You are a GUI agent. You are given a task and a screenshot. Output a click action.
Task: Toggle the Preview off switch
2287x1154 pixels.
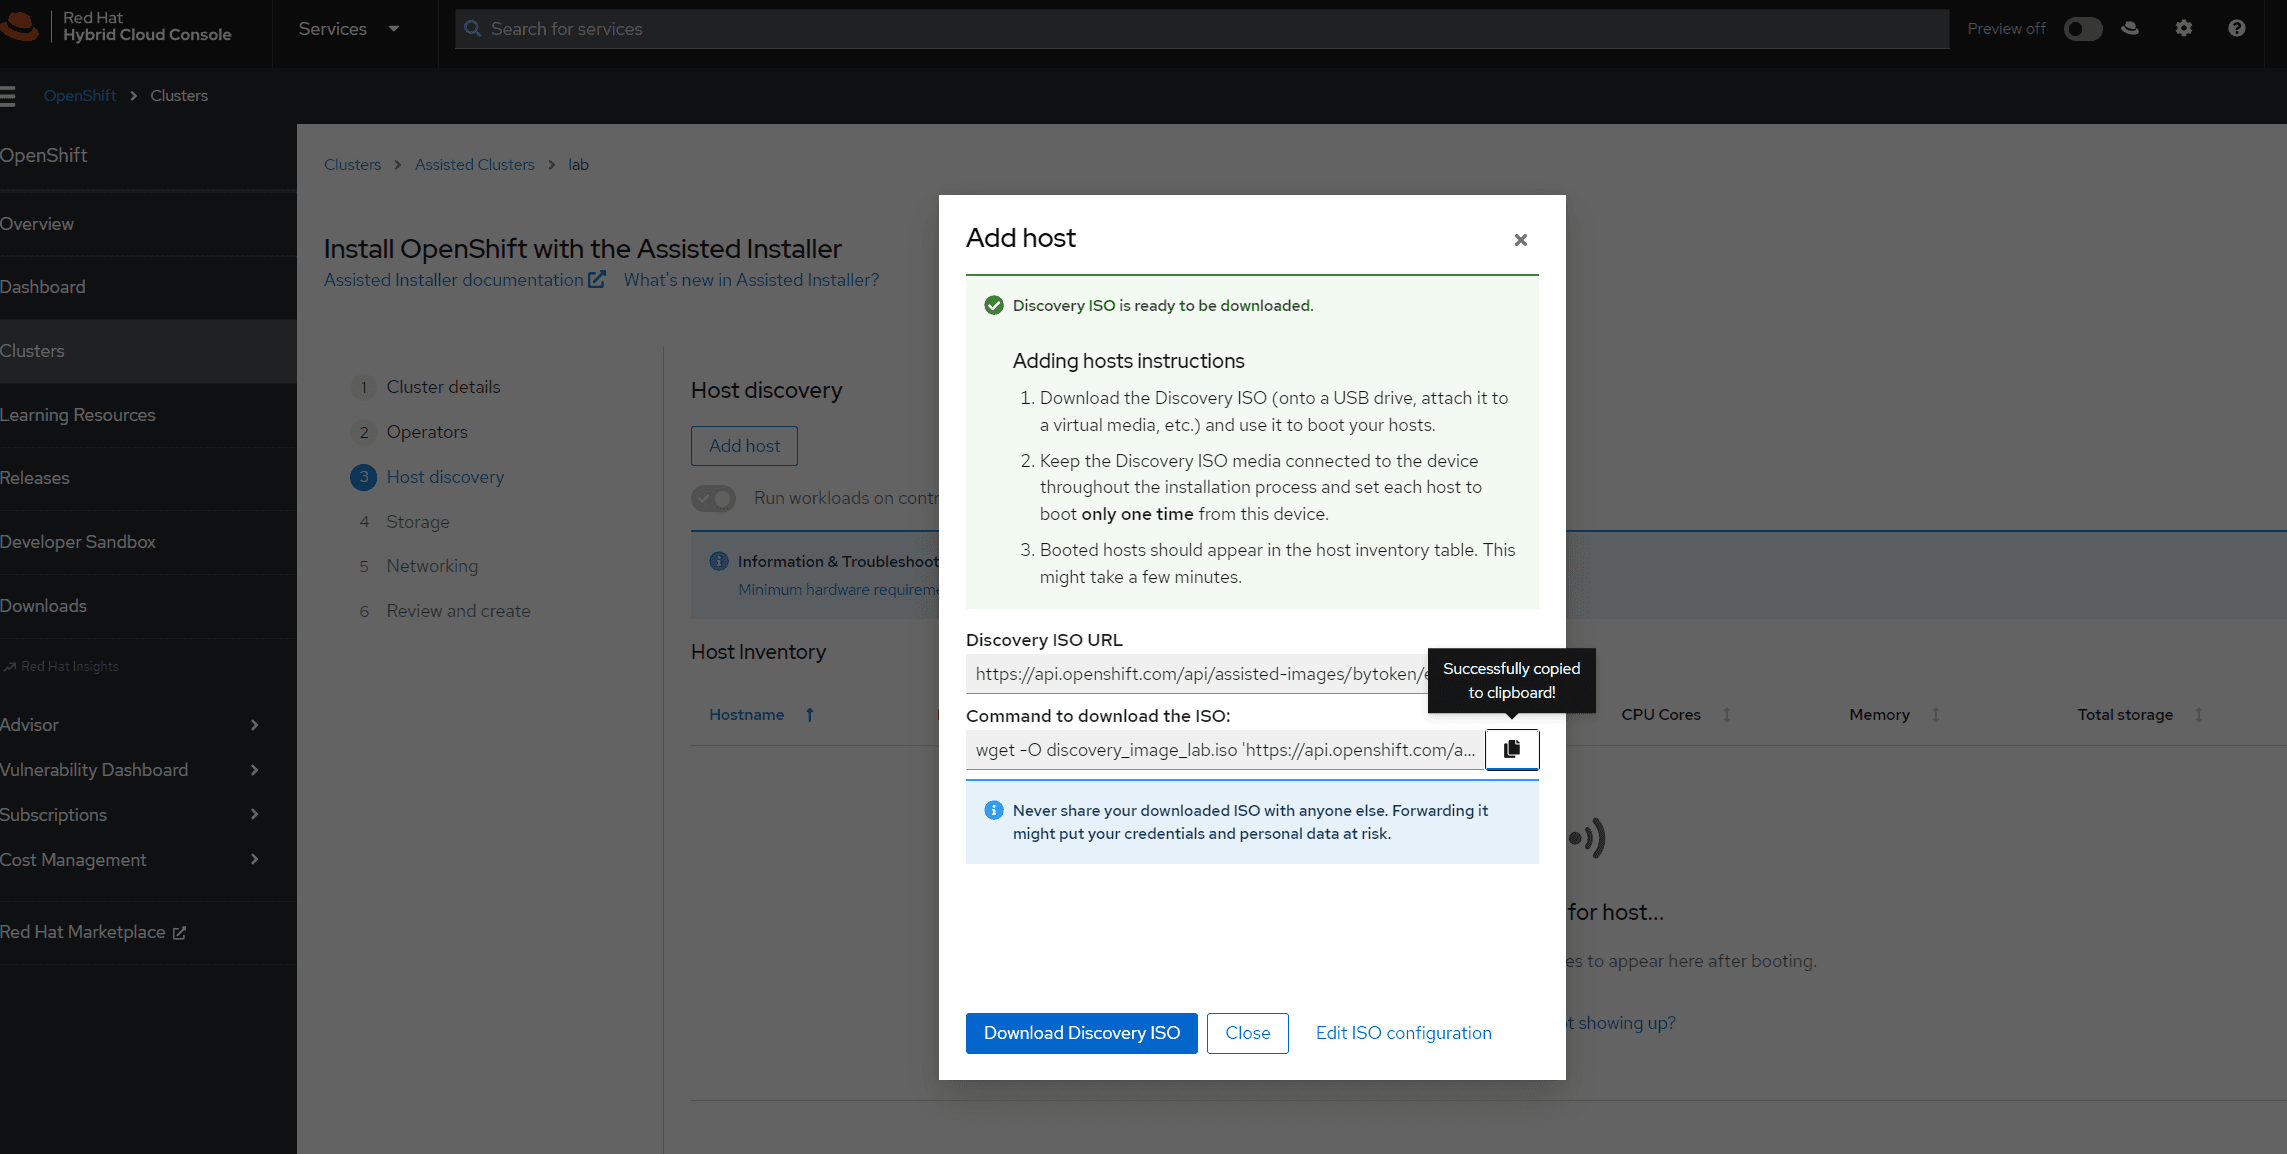click(x=2083, y=29)
